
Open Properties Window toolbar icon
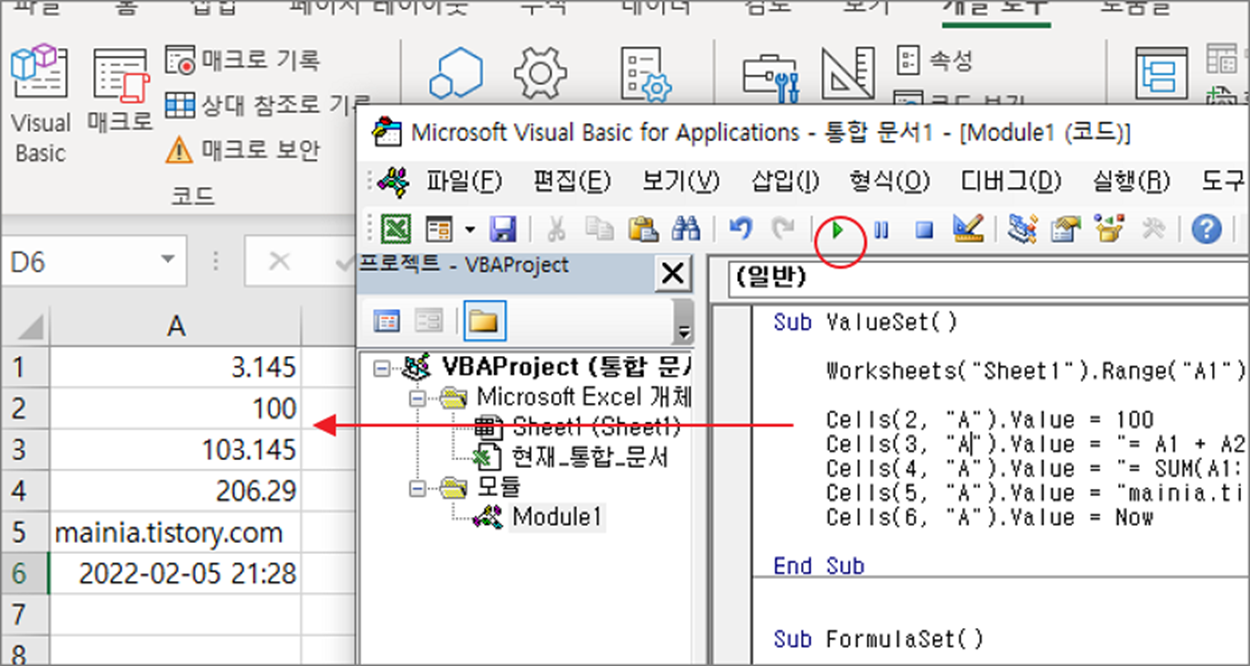pos(1066,230)
